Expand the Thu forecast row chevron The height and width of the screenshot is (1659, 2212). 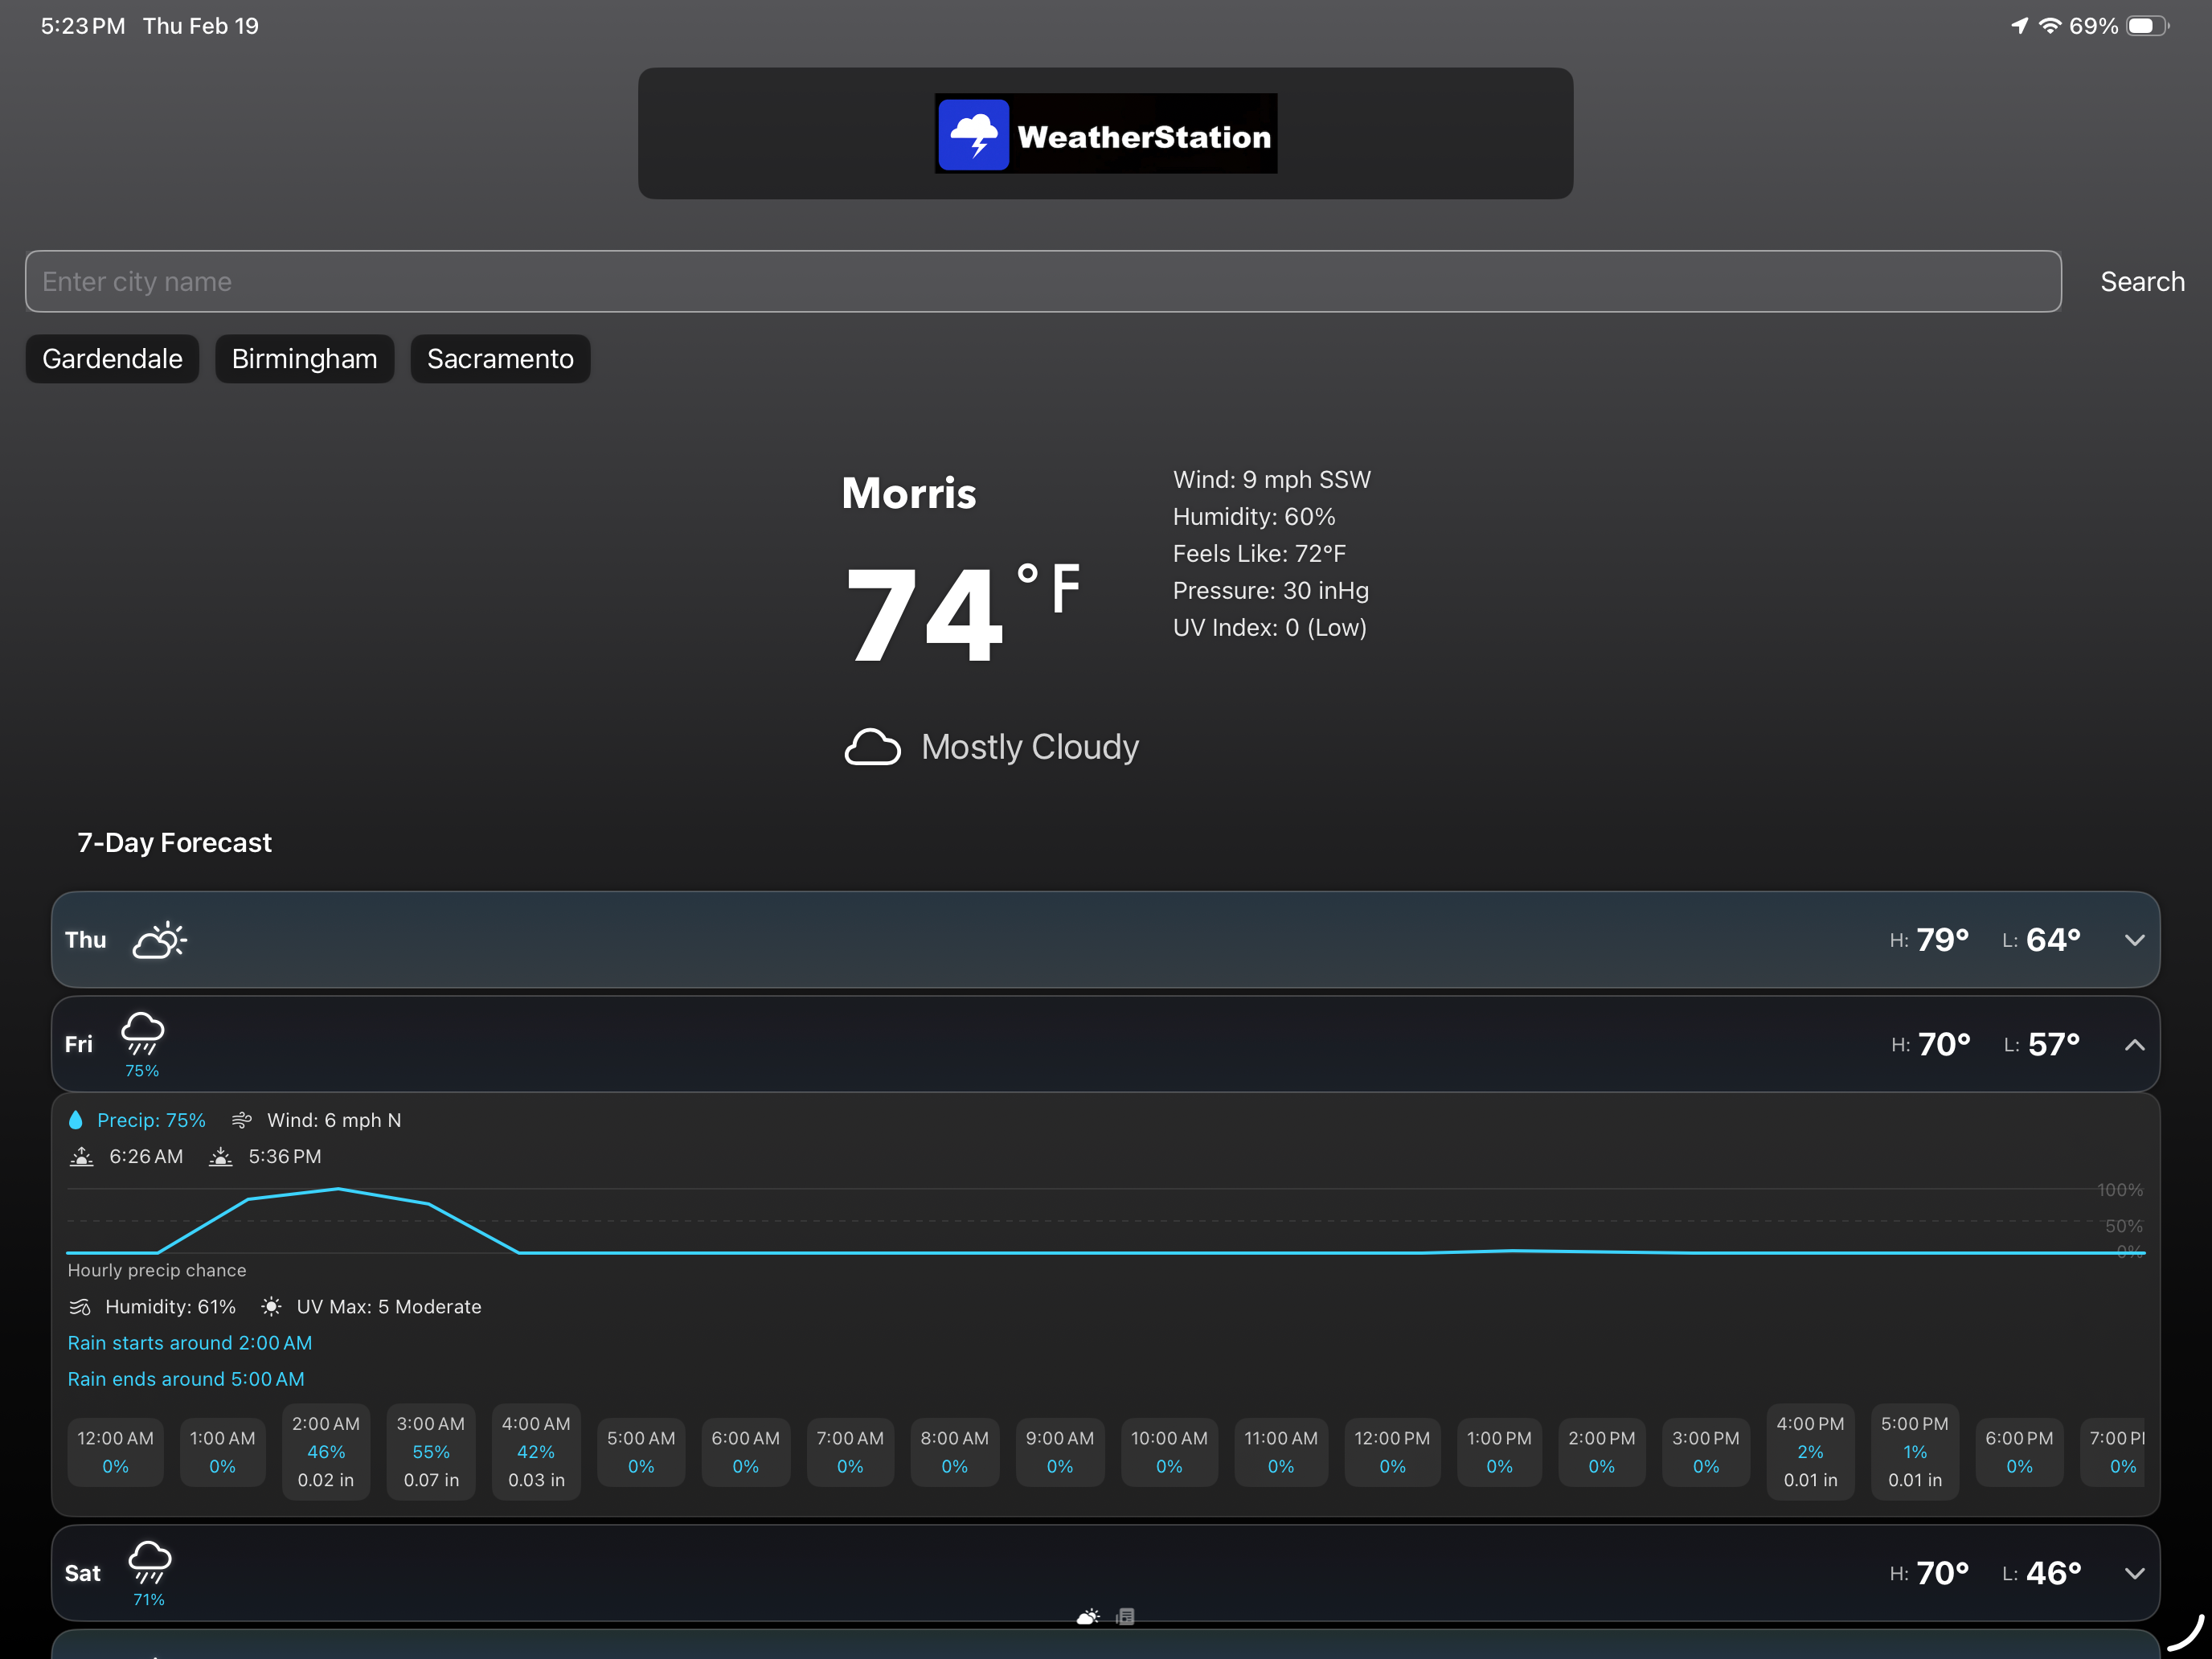tap(2134, 940)
